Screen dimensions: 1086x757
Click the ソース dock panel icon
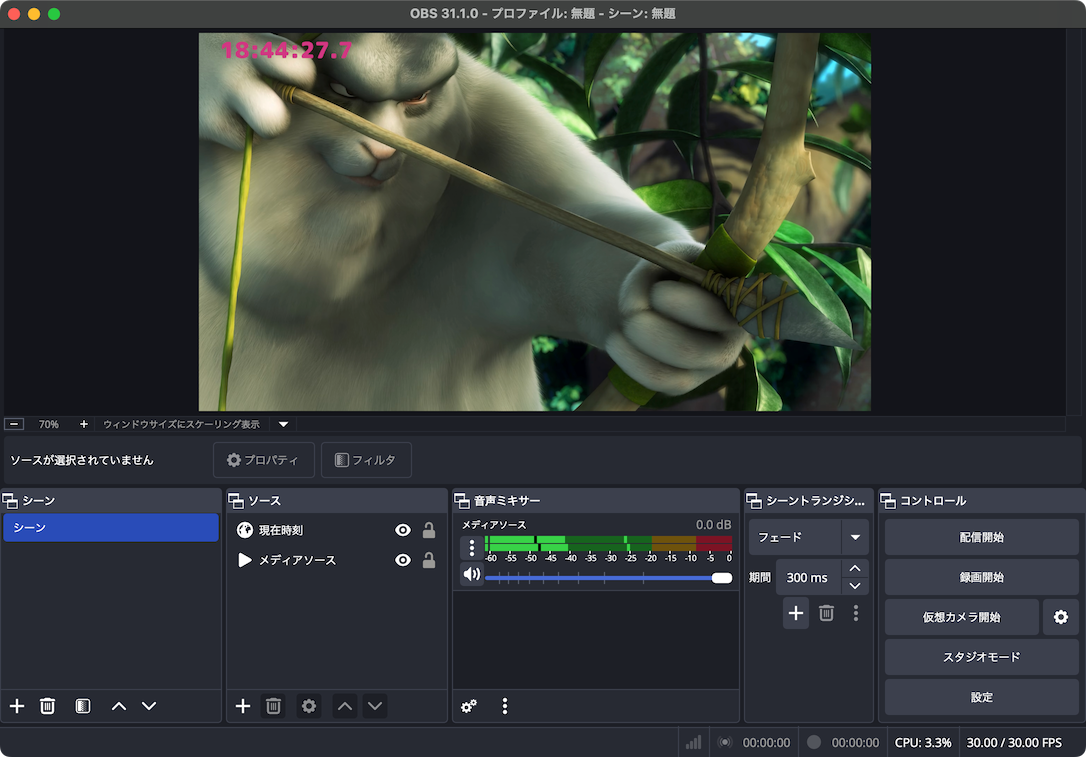click(236, 500)
